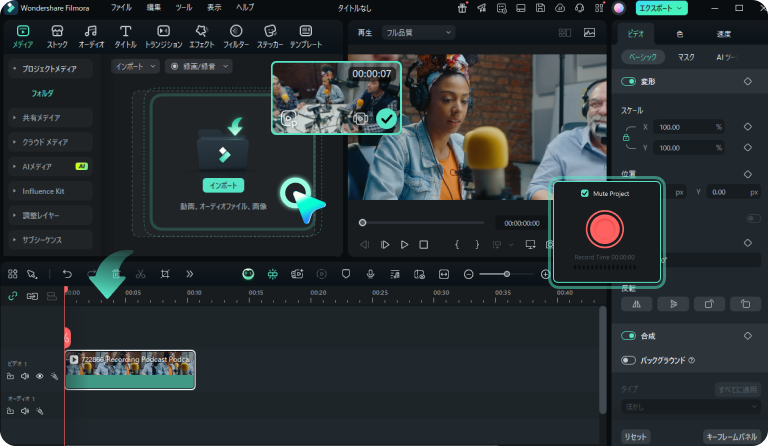Click the undo arrow in timeline toolbar
Screen dimensions: 768x446
[67, 274]
